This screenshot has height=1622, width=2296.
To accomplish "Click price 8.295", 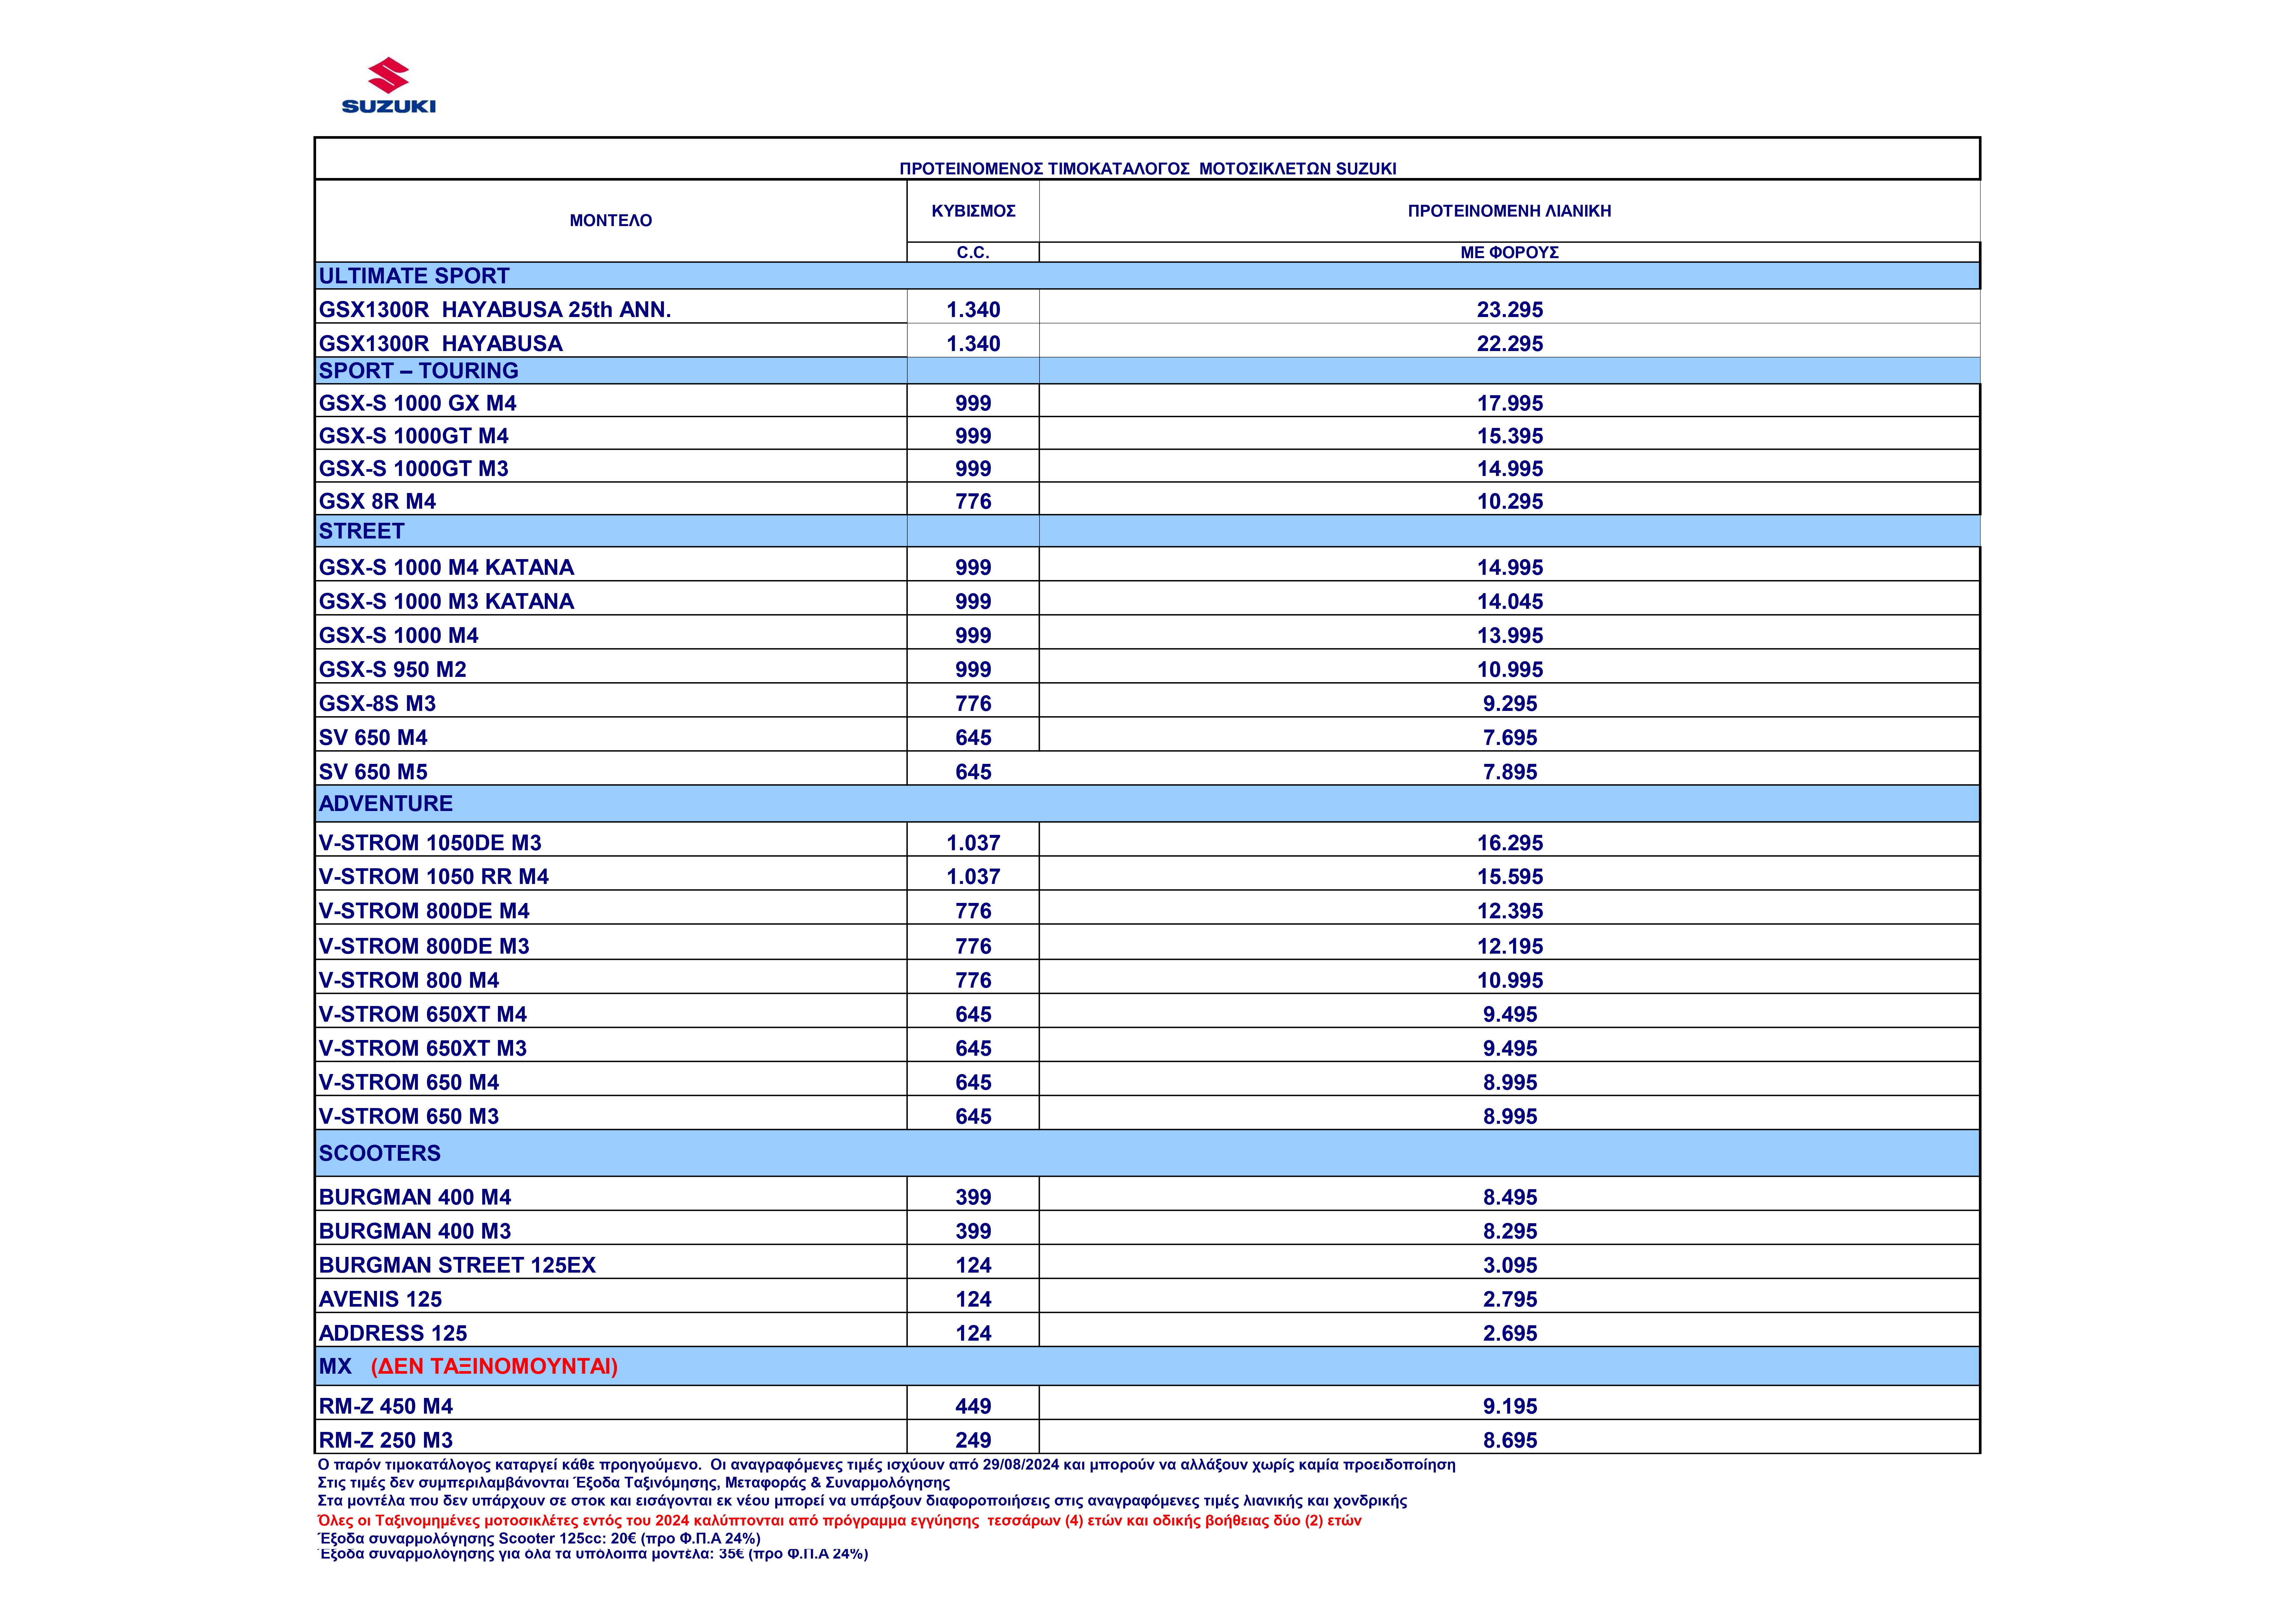I will pyautogui.click(x=1510, y=1231).
